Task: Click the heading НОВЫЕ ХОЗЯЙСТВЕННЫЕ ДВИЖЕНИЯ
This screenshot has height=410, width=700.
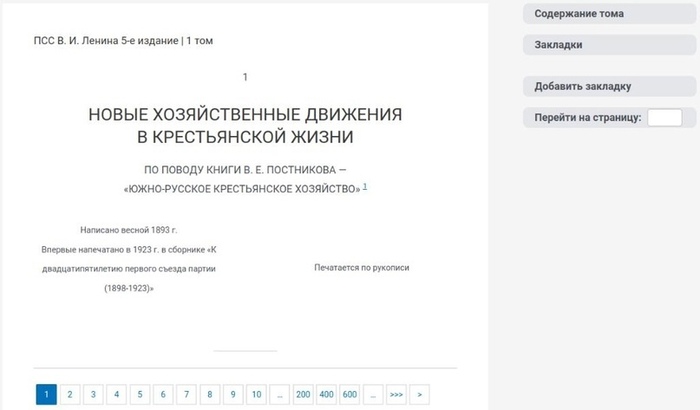Action: click(x=245, y=115)
